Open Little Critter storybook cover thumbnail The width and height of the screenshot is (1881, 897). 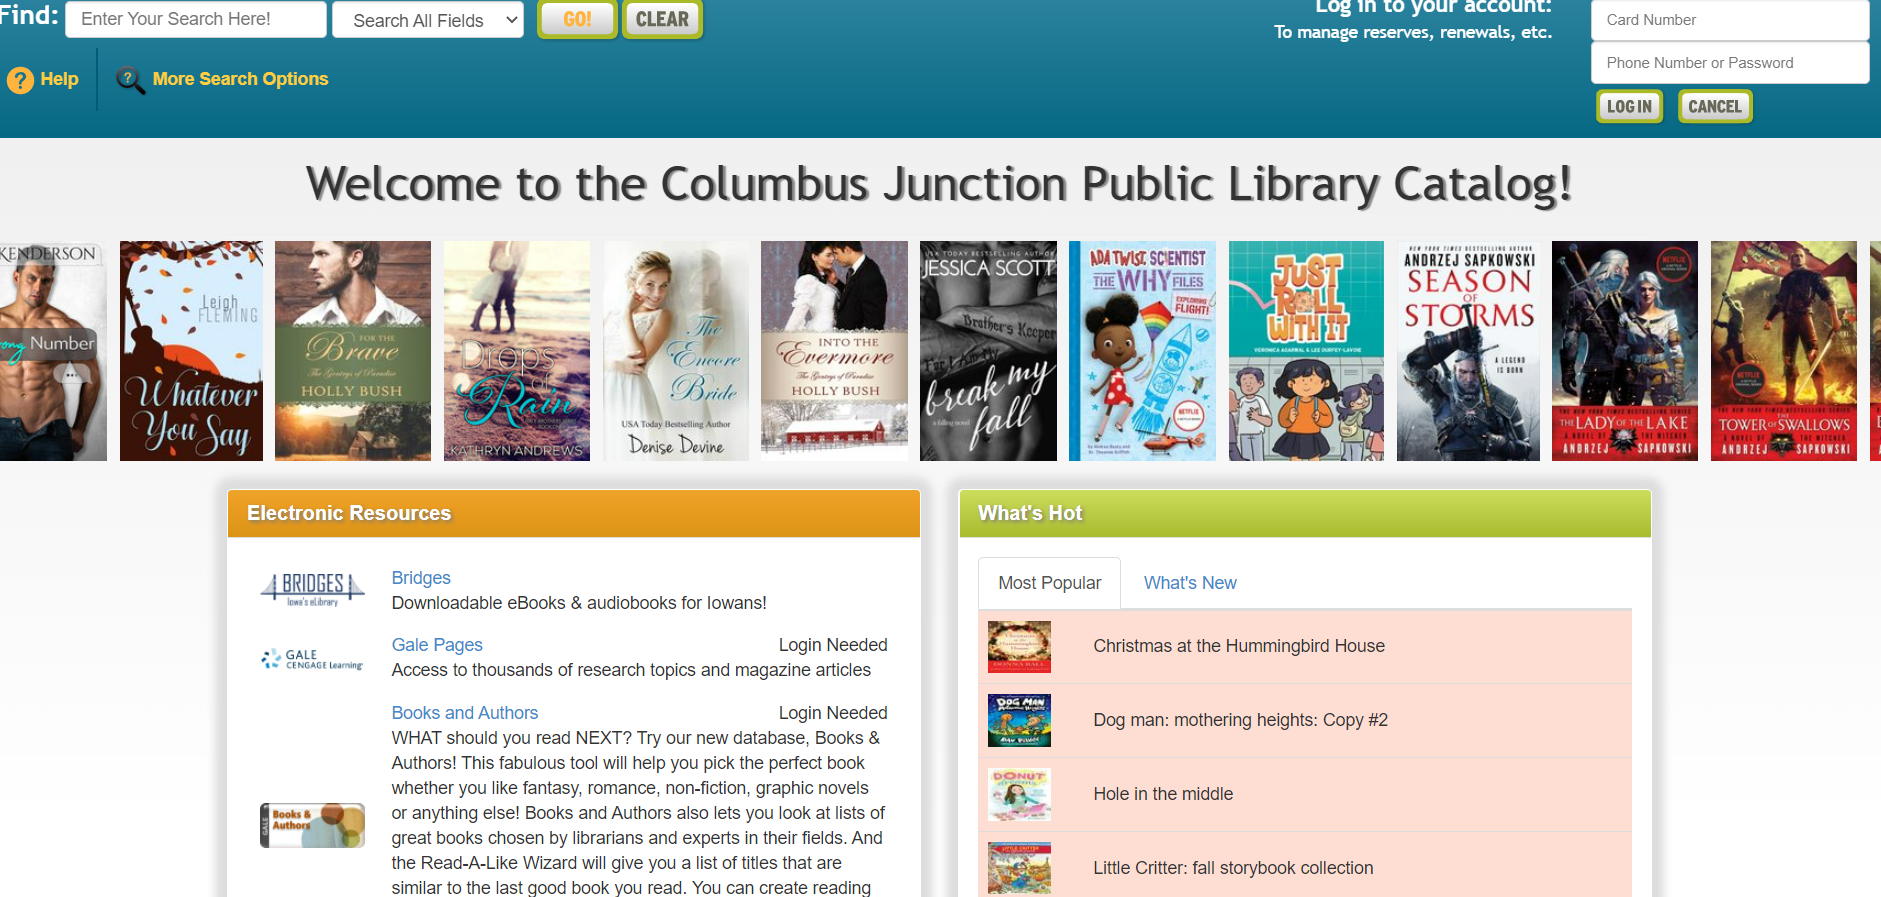1019,868
